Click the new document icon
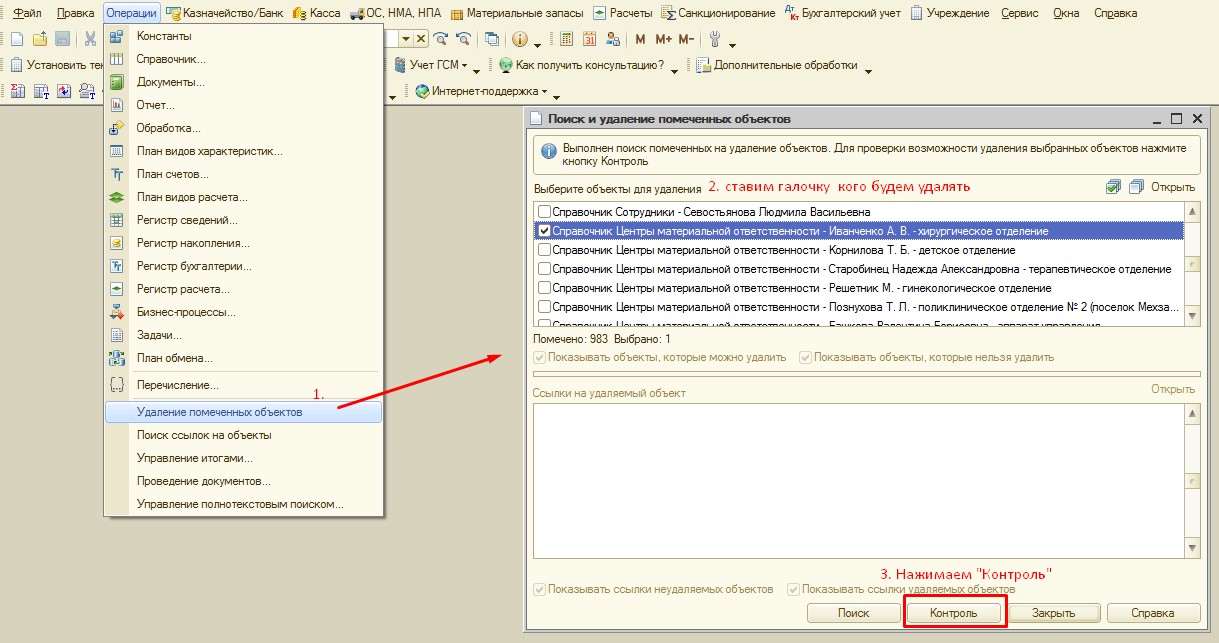This screenshot has height=643, width=1219. coord(16,40)
